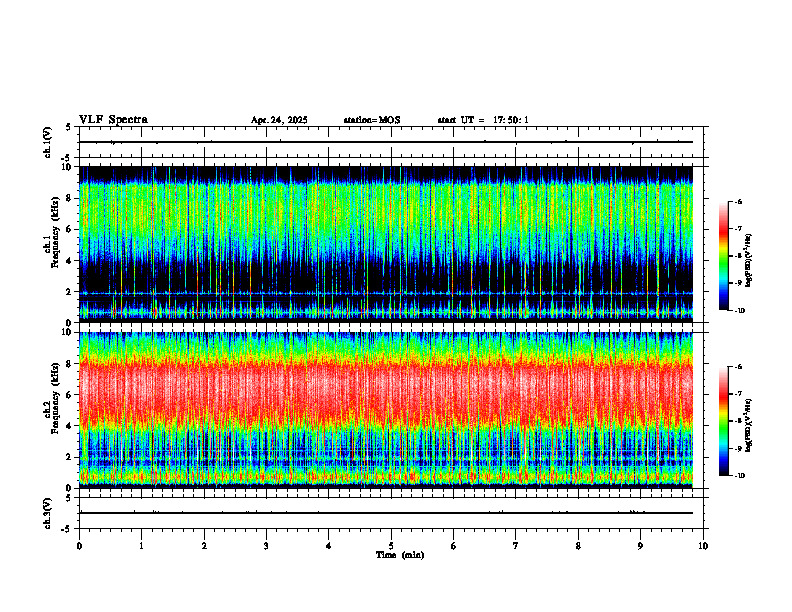
Task: Click the "8" kHz tick of ch.1
Action: tap(70, 198)
